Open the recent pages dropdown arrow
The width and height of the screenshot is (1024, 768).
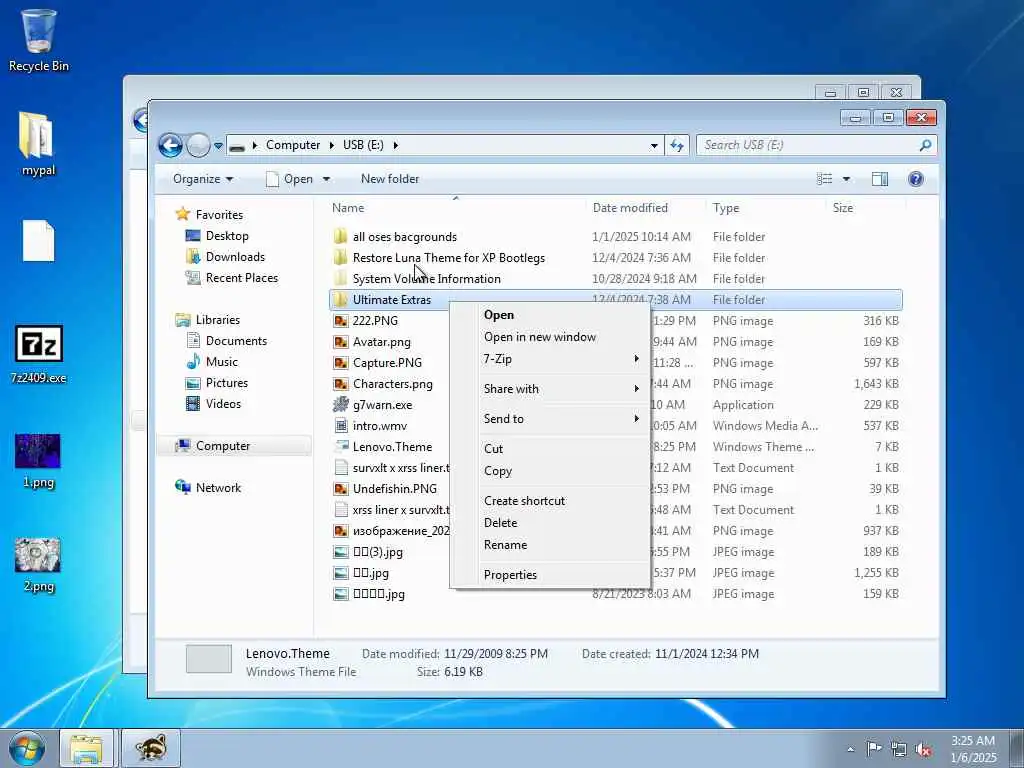218,146
